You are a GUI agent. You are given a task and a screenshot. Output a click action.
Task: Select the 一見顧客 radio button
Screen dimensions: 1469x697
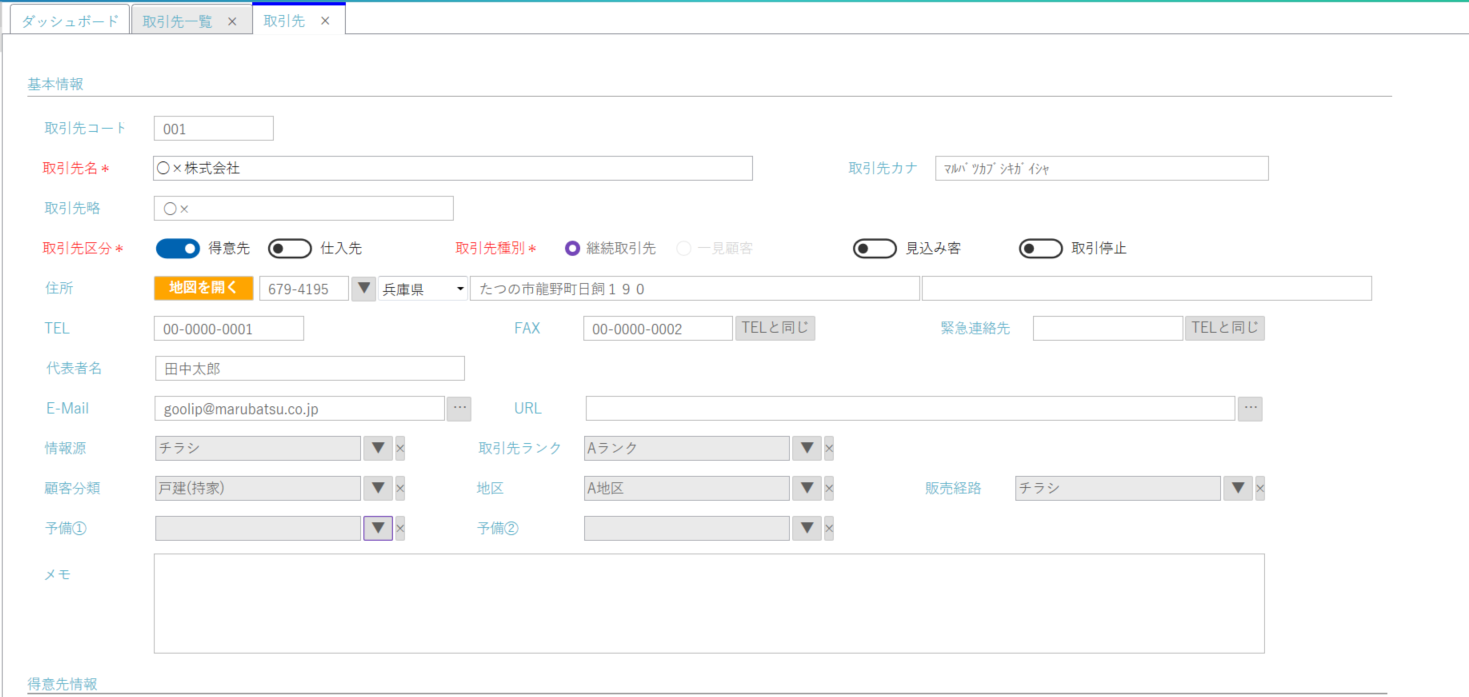point(684,248)
